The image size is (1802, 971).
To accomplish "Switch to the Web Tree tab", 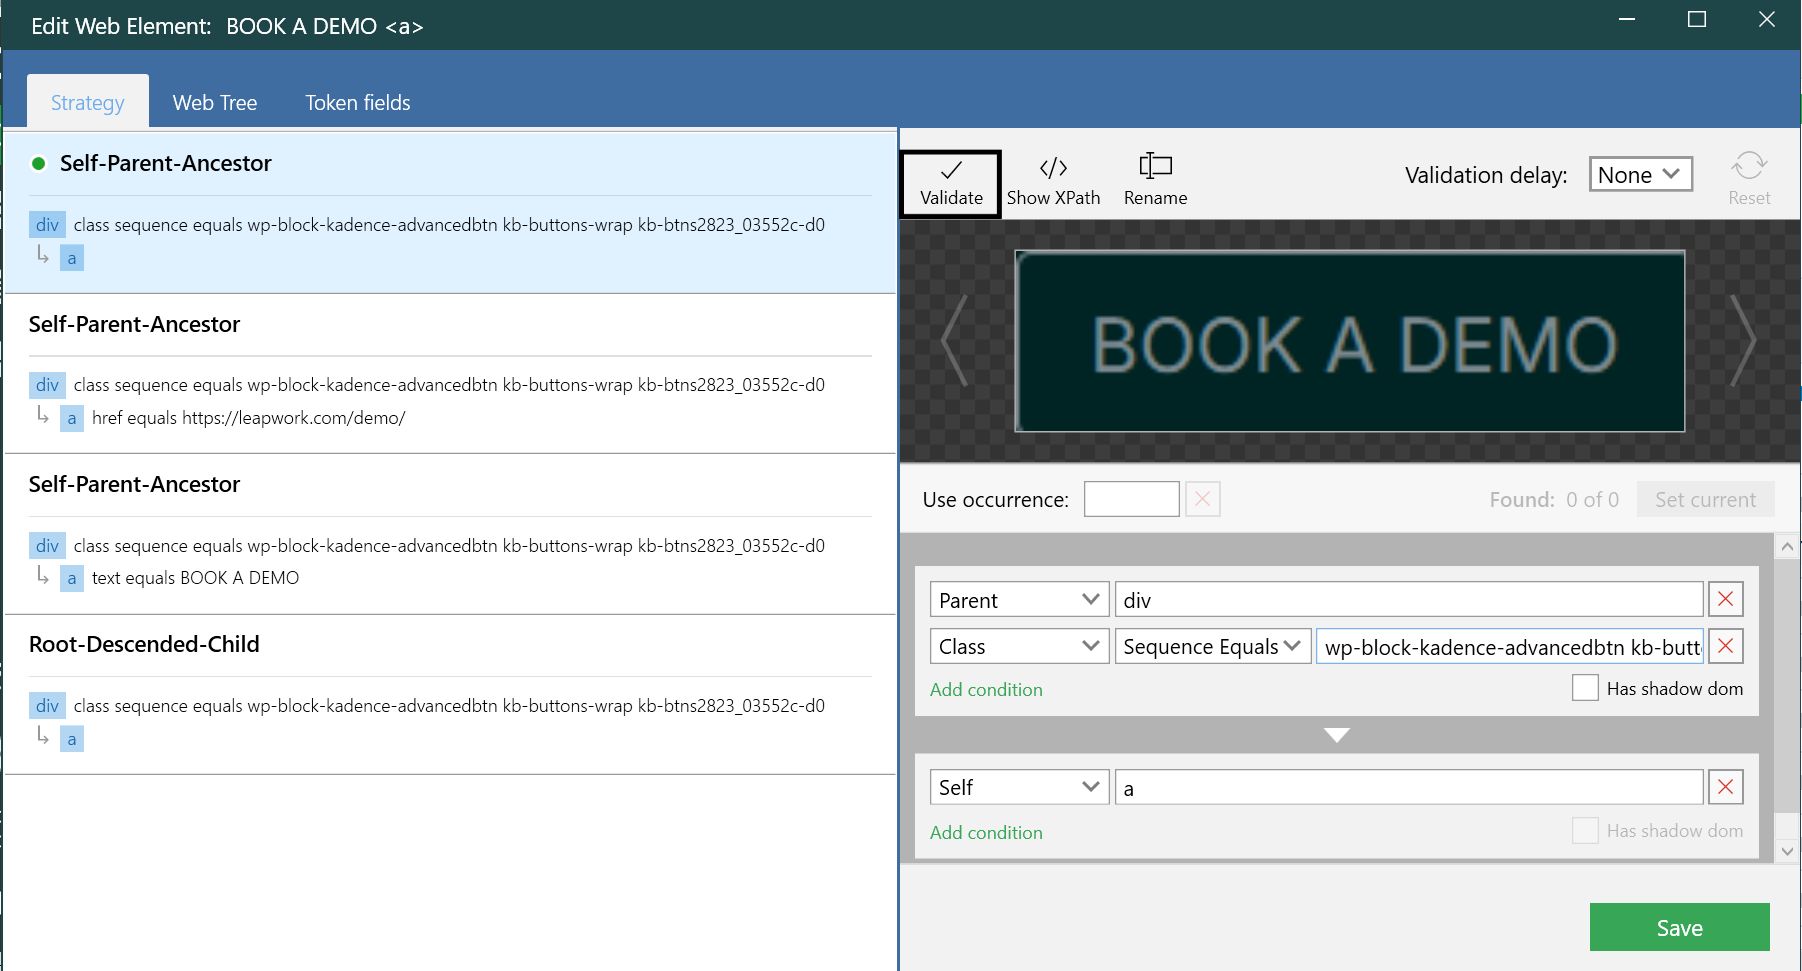I will point(215,102).
